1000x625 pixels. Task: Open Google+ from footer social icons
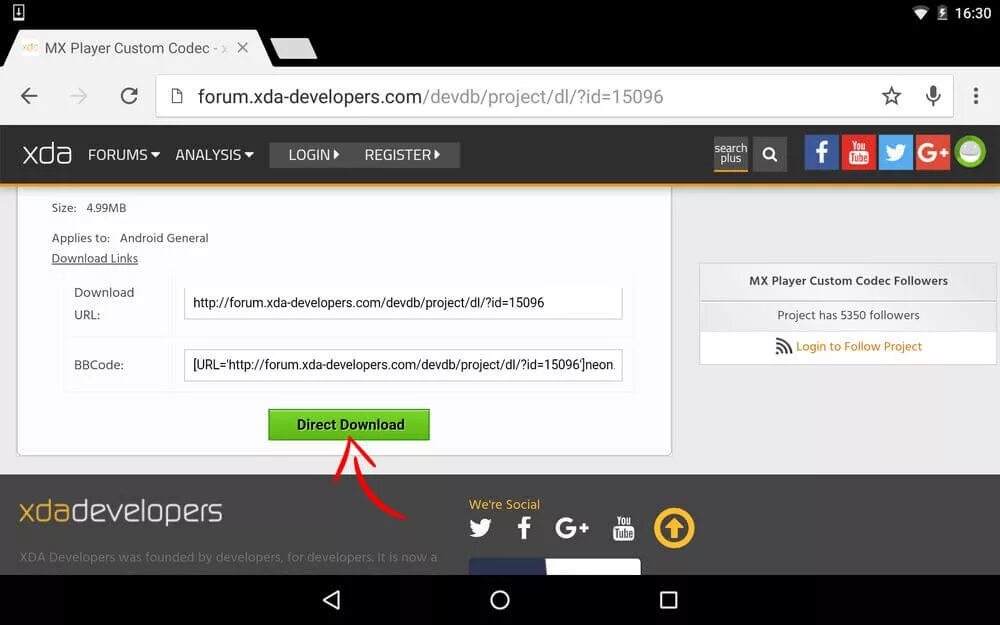pos(571,528)
